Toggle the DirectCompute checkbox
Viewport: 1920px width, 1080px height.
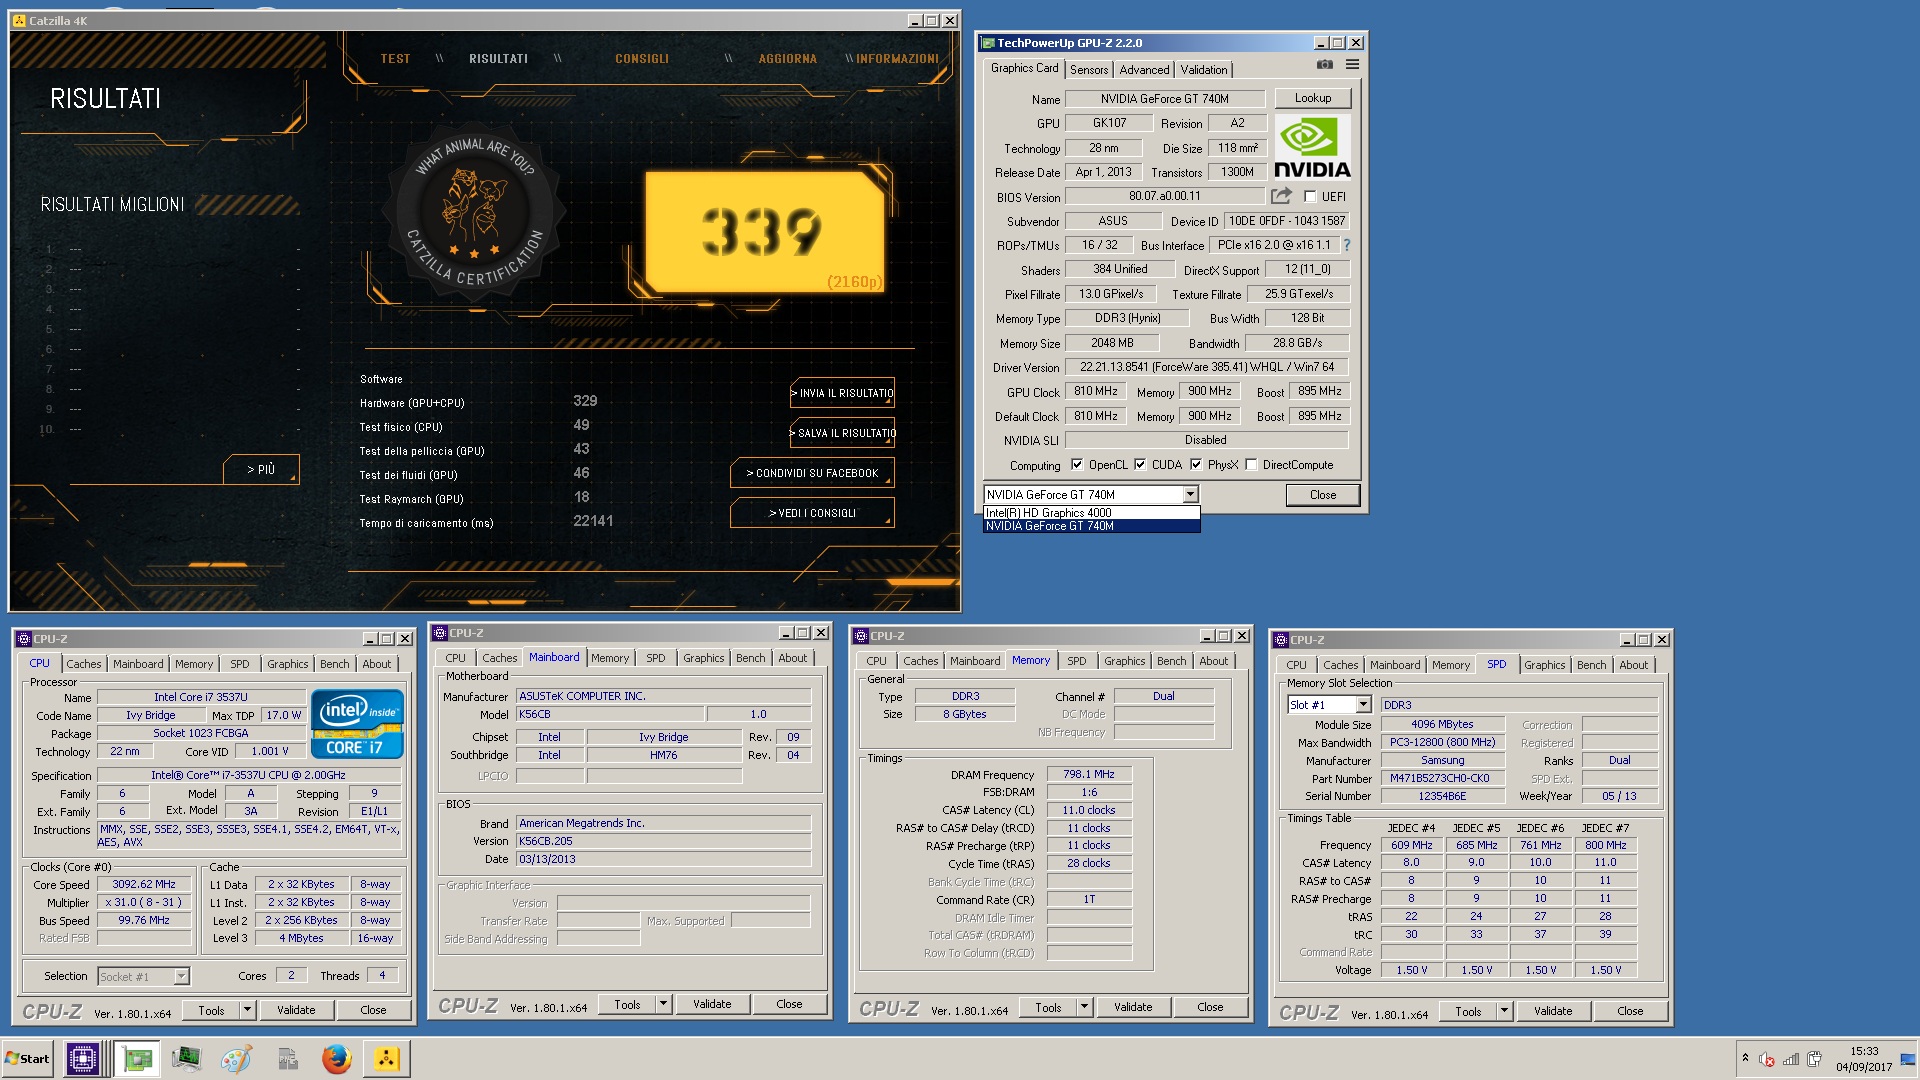1251,465
